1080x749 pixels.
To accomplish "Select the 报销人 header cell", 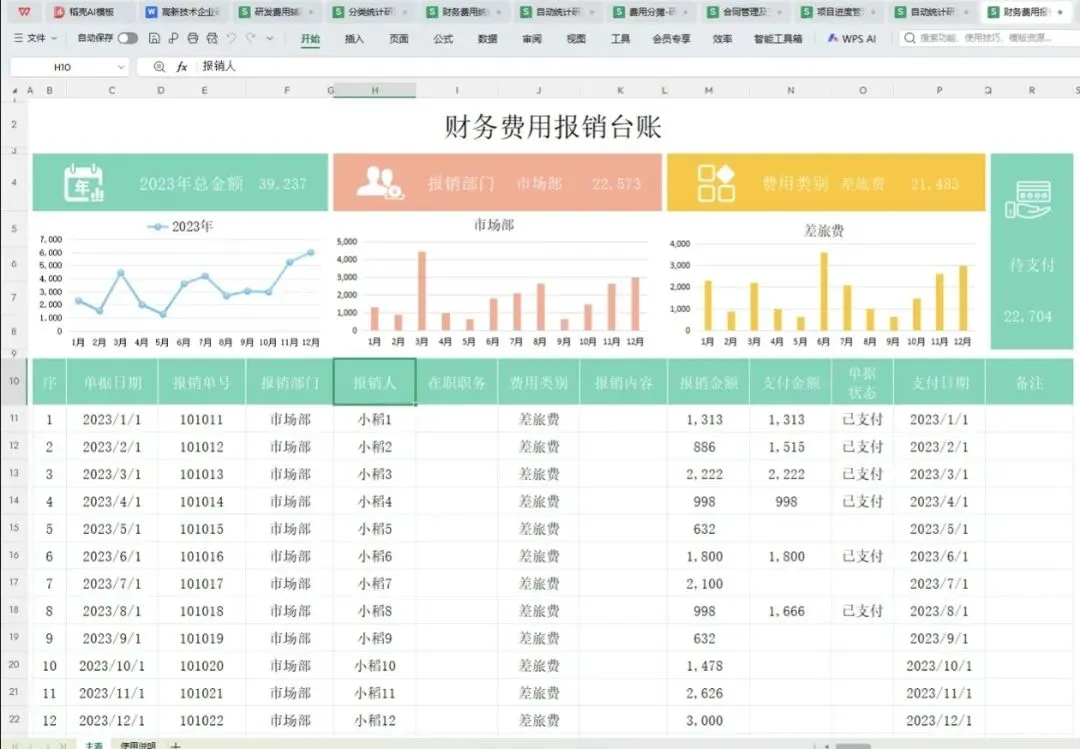I will click(375, 382).
